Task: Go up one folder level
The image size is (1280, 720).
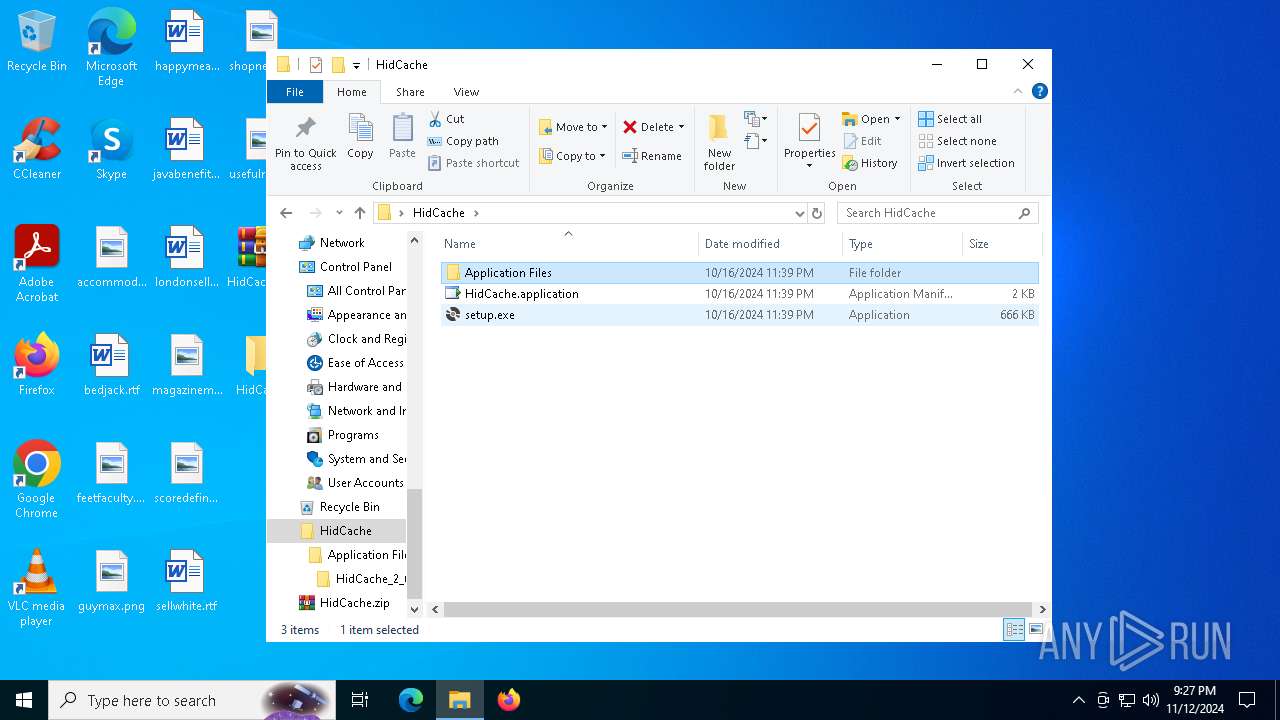Action: click(360, 213)
